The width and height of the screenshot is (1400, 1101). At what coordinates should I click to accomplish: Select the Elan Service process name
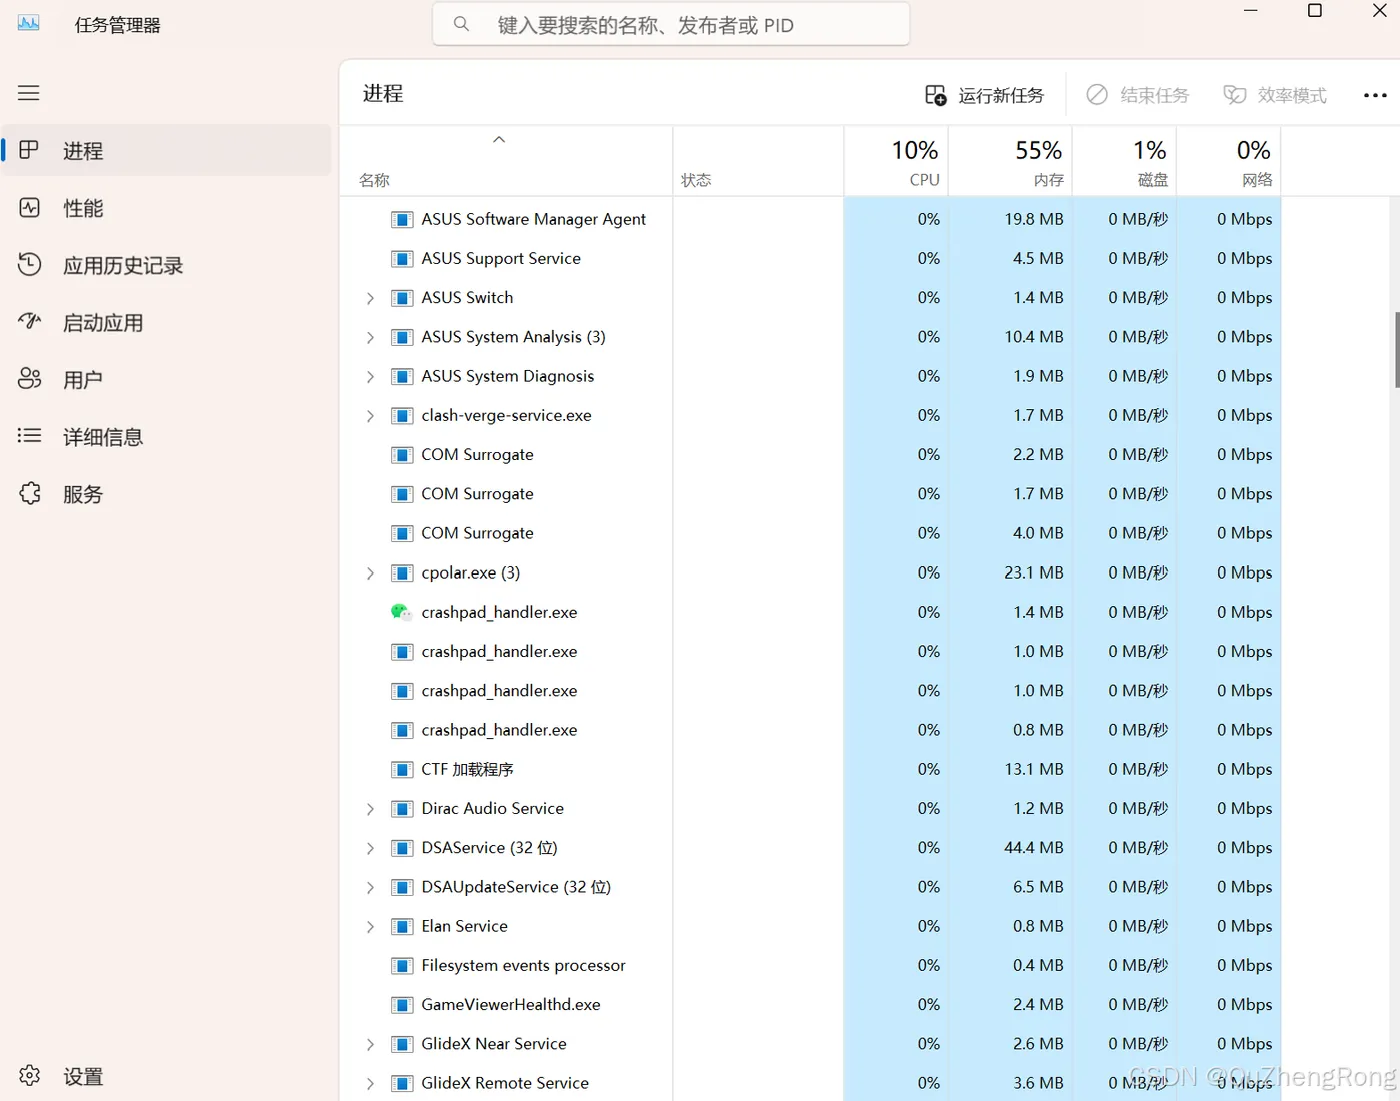click(464, 927)
